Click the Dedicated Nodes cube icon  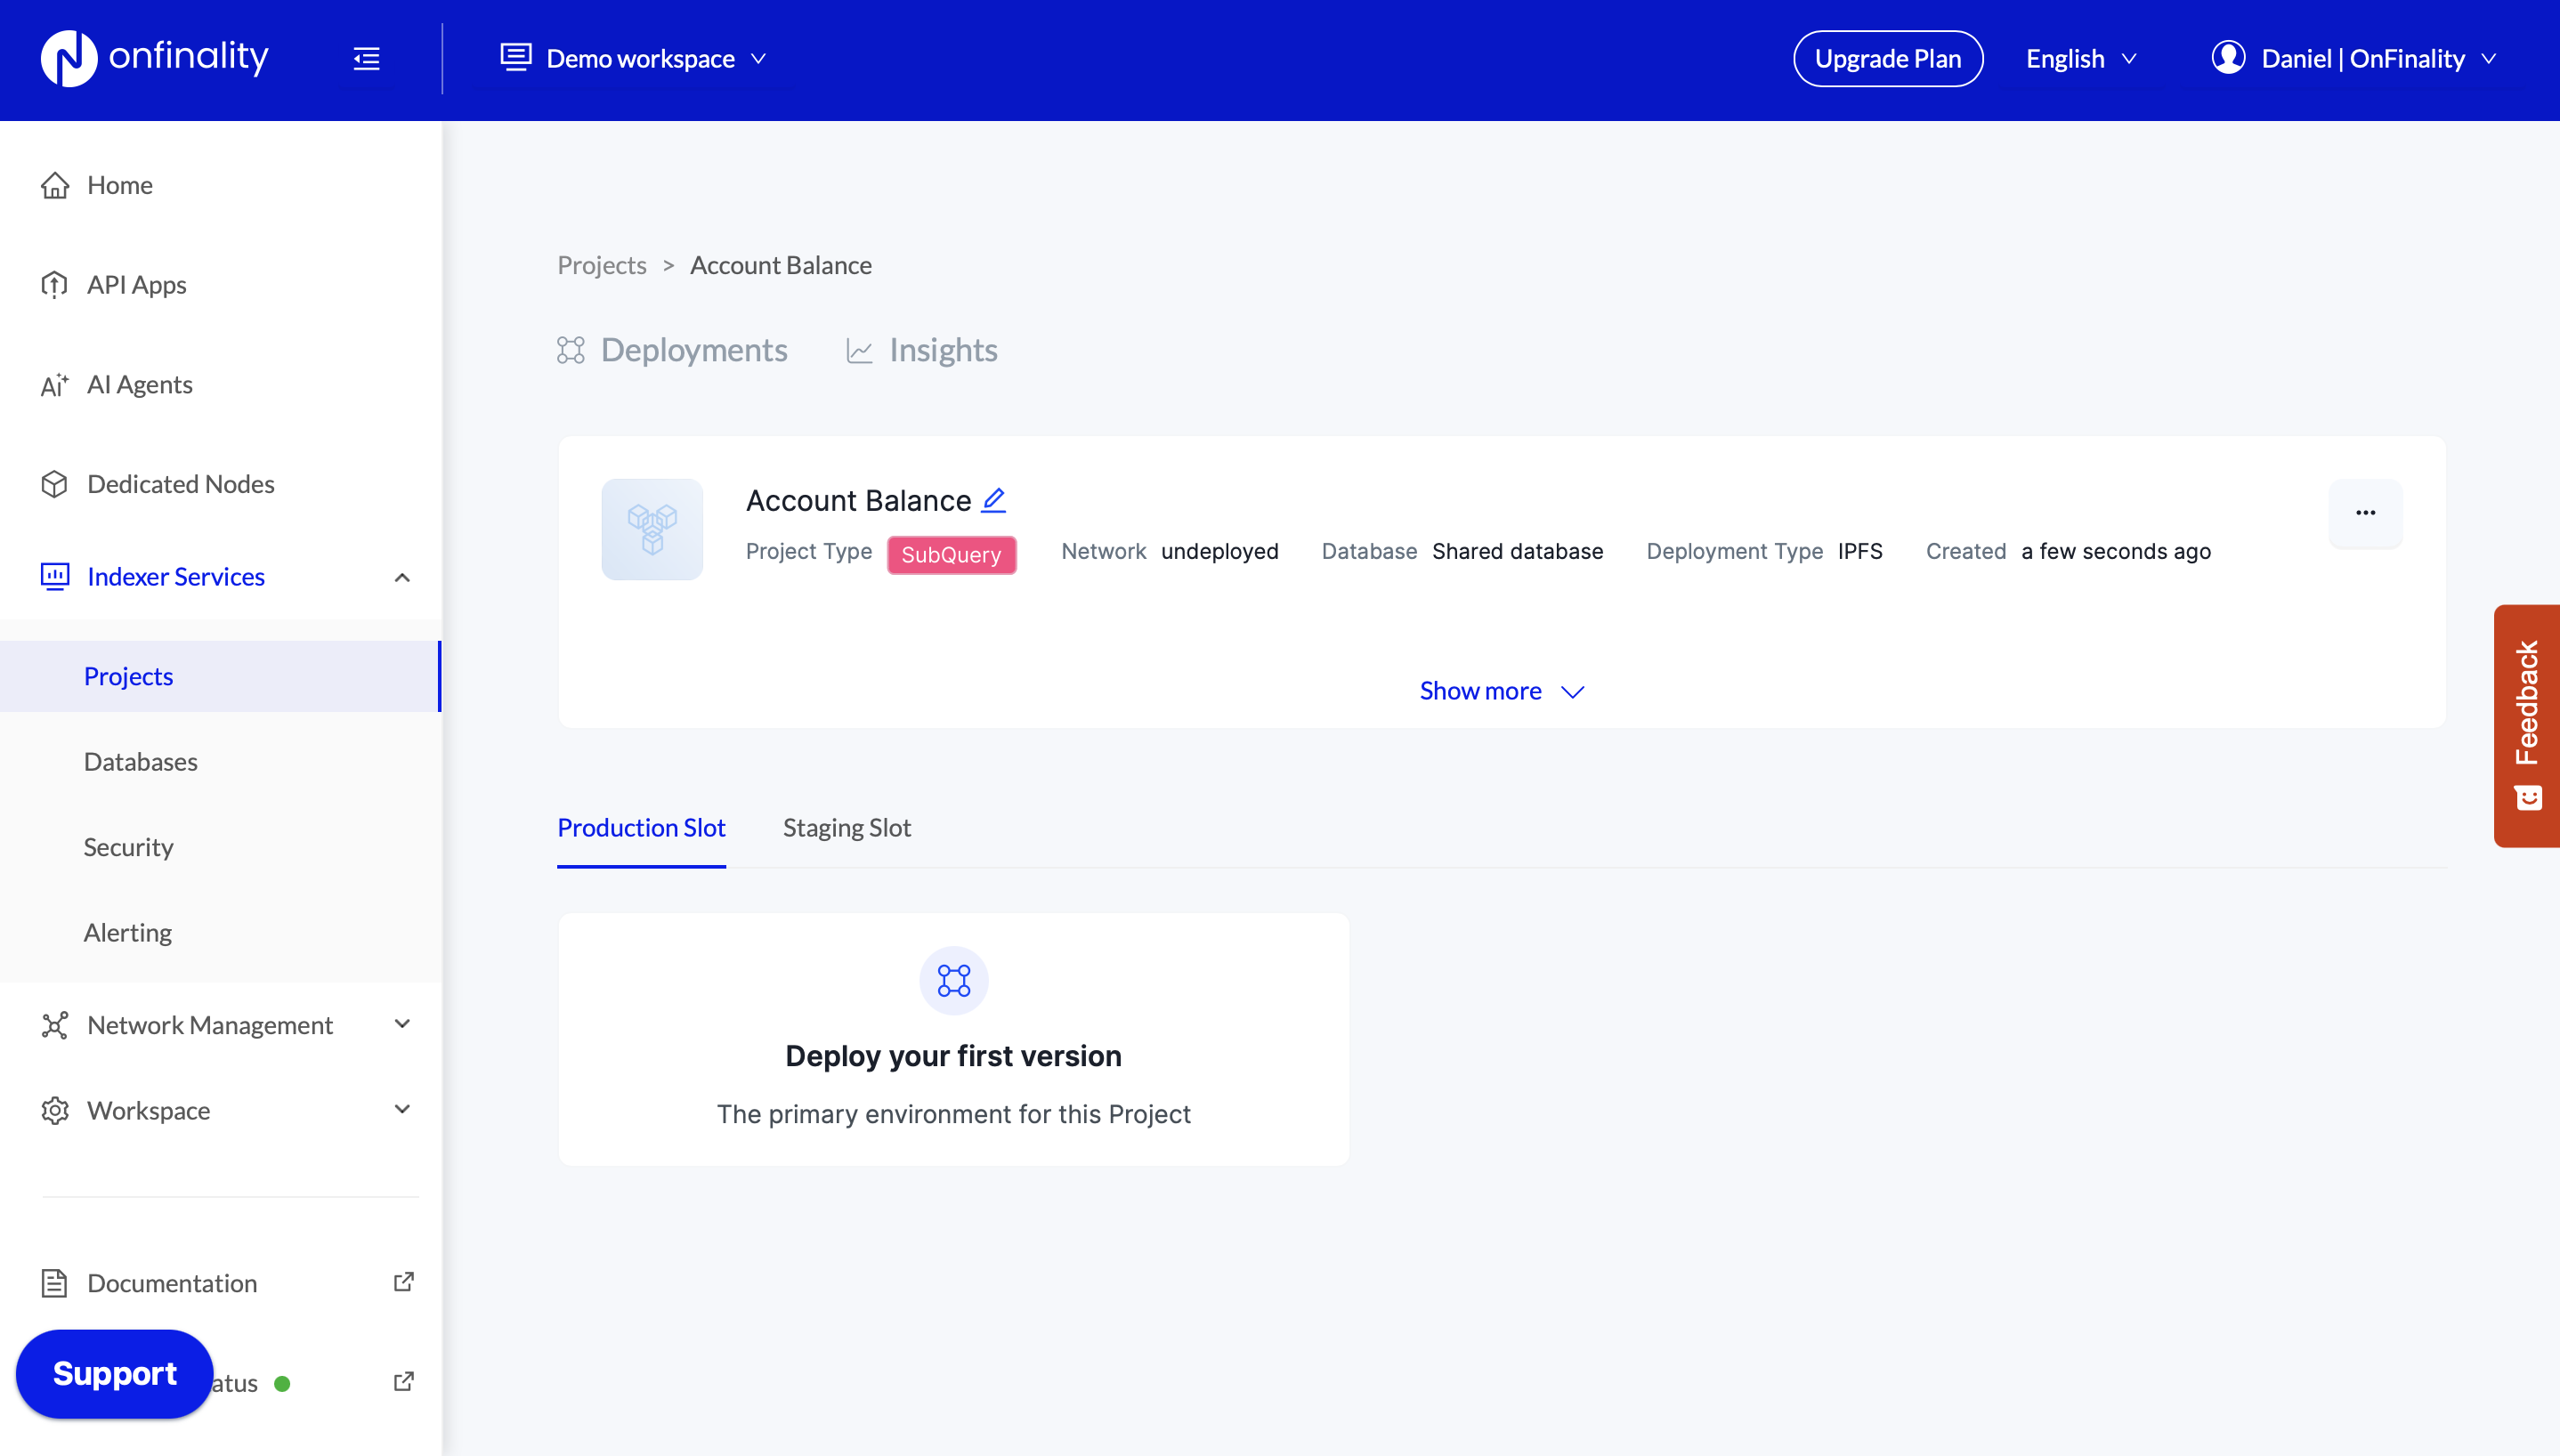point(55,484)
